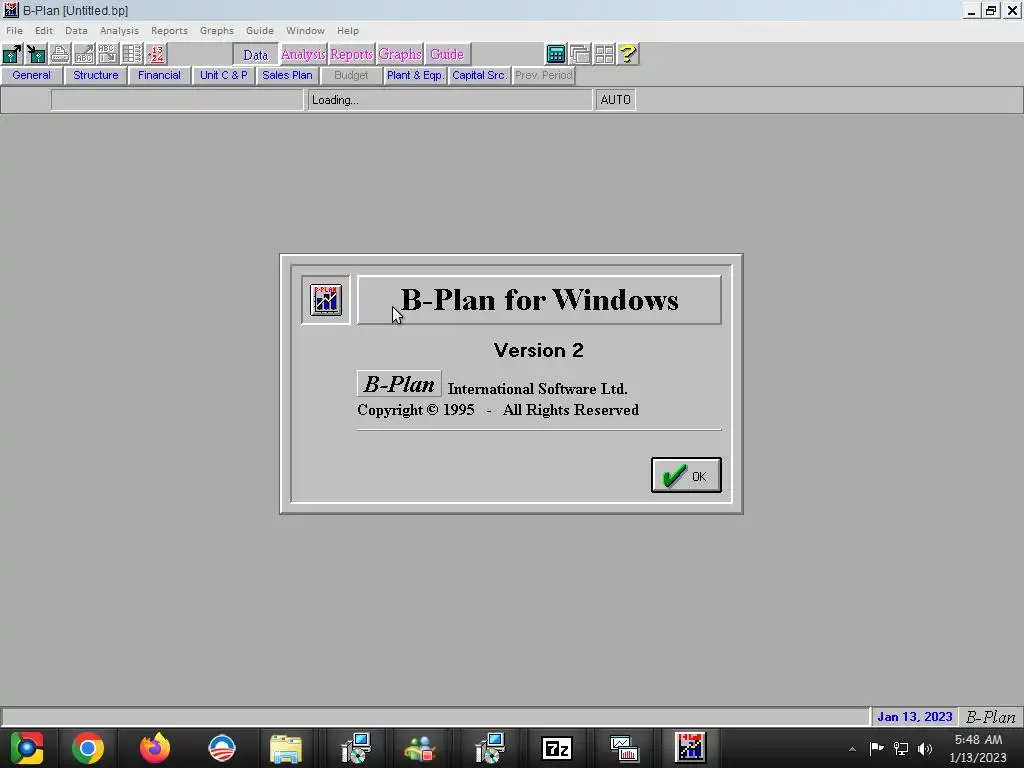Click the tile windows toolbar icon
Viewport: 1024px width, 768px height.
point(604,54)
